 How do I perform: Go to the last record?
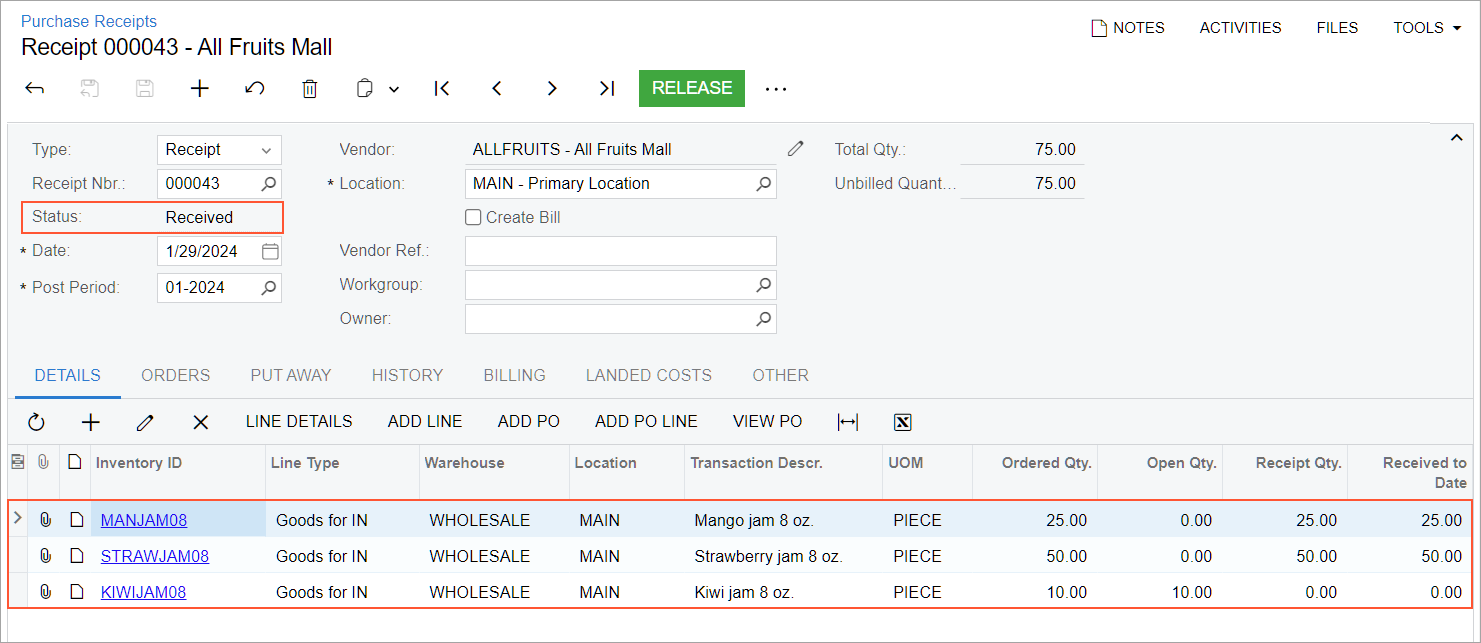tap(606, 89)
